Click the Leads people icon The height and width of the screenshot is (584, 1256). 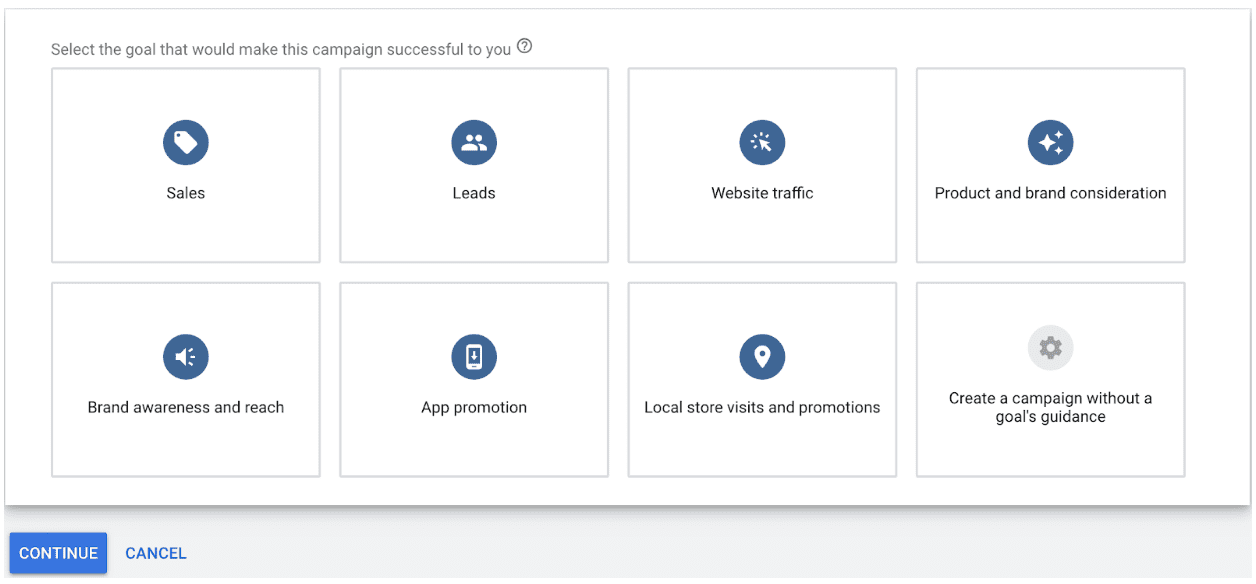[x=474, y=143]
